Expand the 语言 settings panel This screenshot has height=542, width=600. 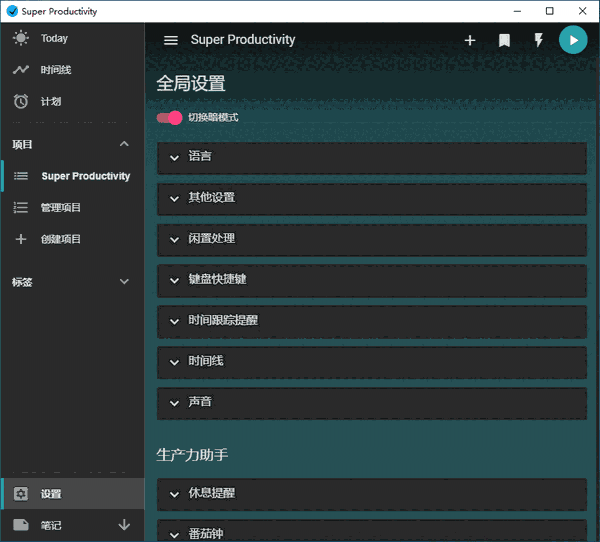(372, 158)
